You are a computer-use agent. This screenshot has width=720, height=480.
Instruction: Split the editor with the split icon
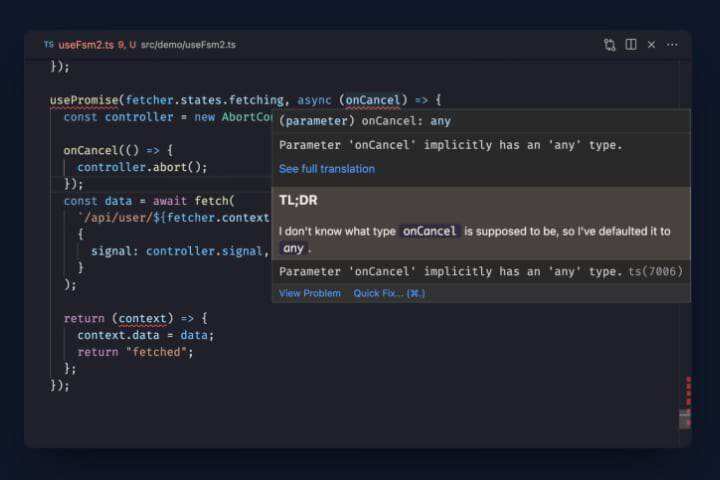pos(631,45)
